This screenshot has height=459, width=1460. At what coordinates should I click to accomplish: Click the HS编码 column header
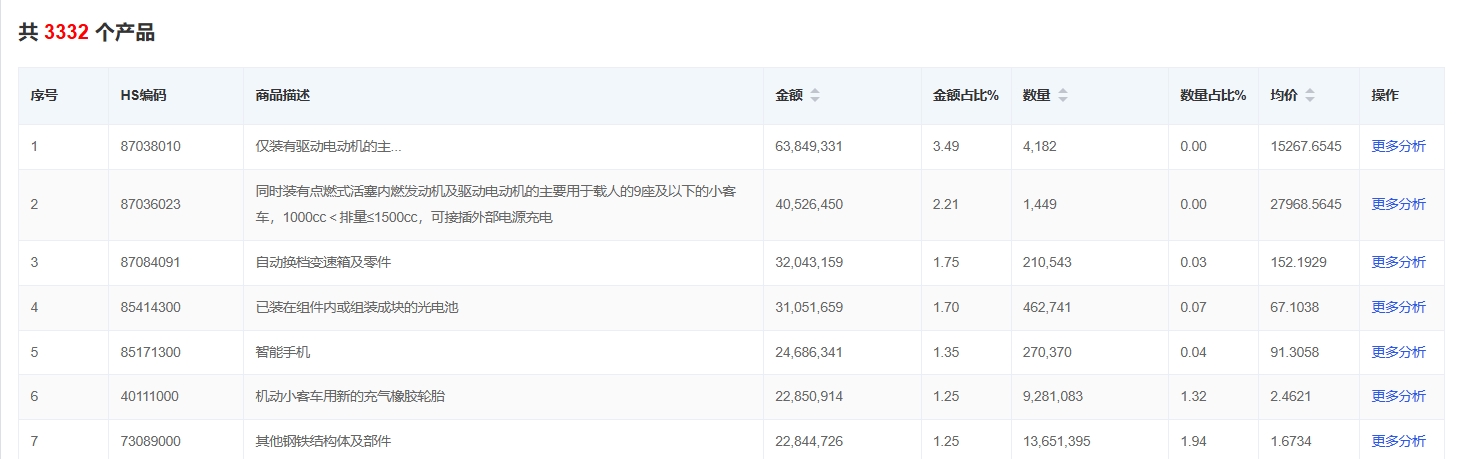(x=143, y=96)
